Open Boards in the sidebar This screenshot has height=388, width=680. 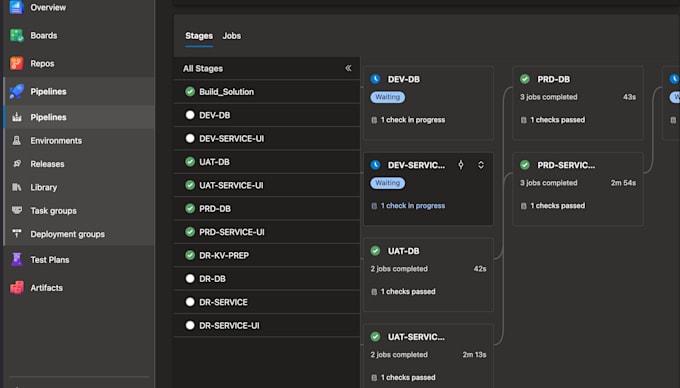coord(44,36)
